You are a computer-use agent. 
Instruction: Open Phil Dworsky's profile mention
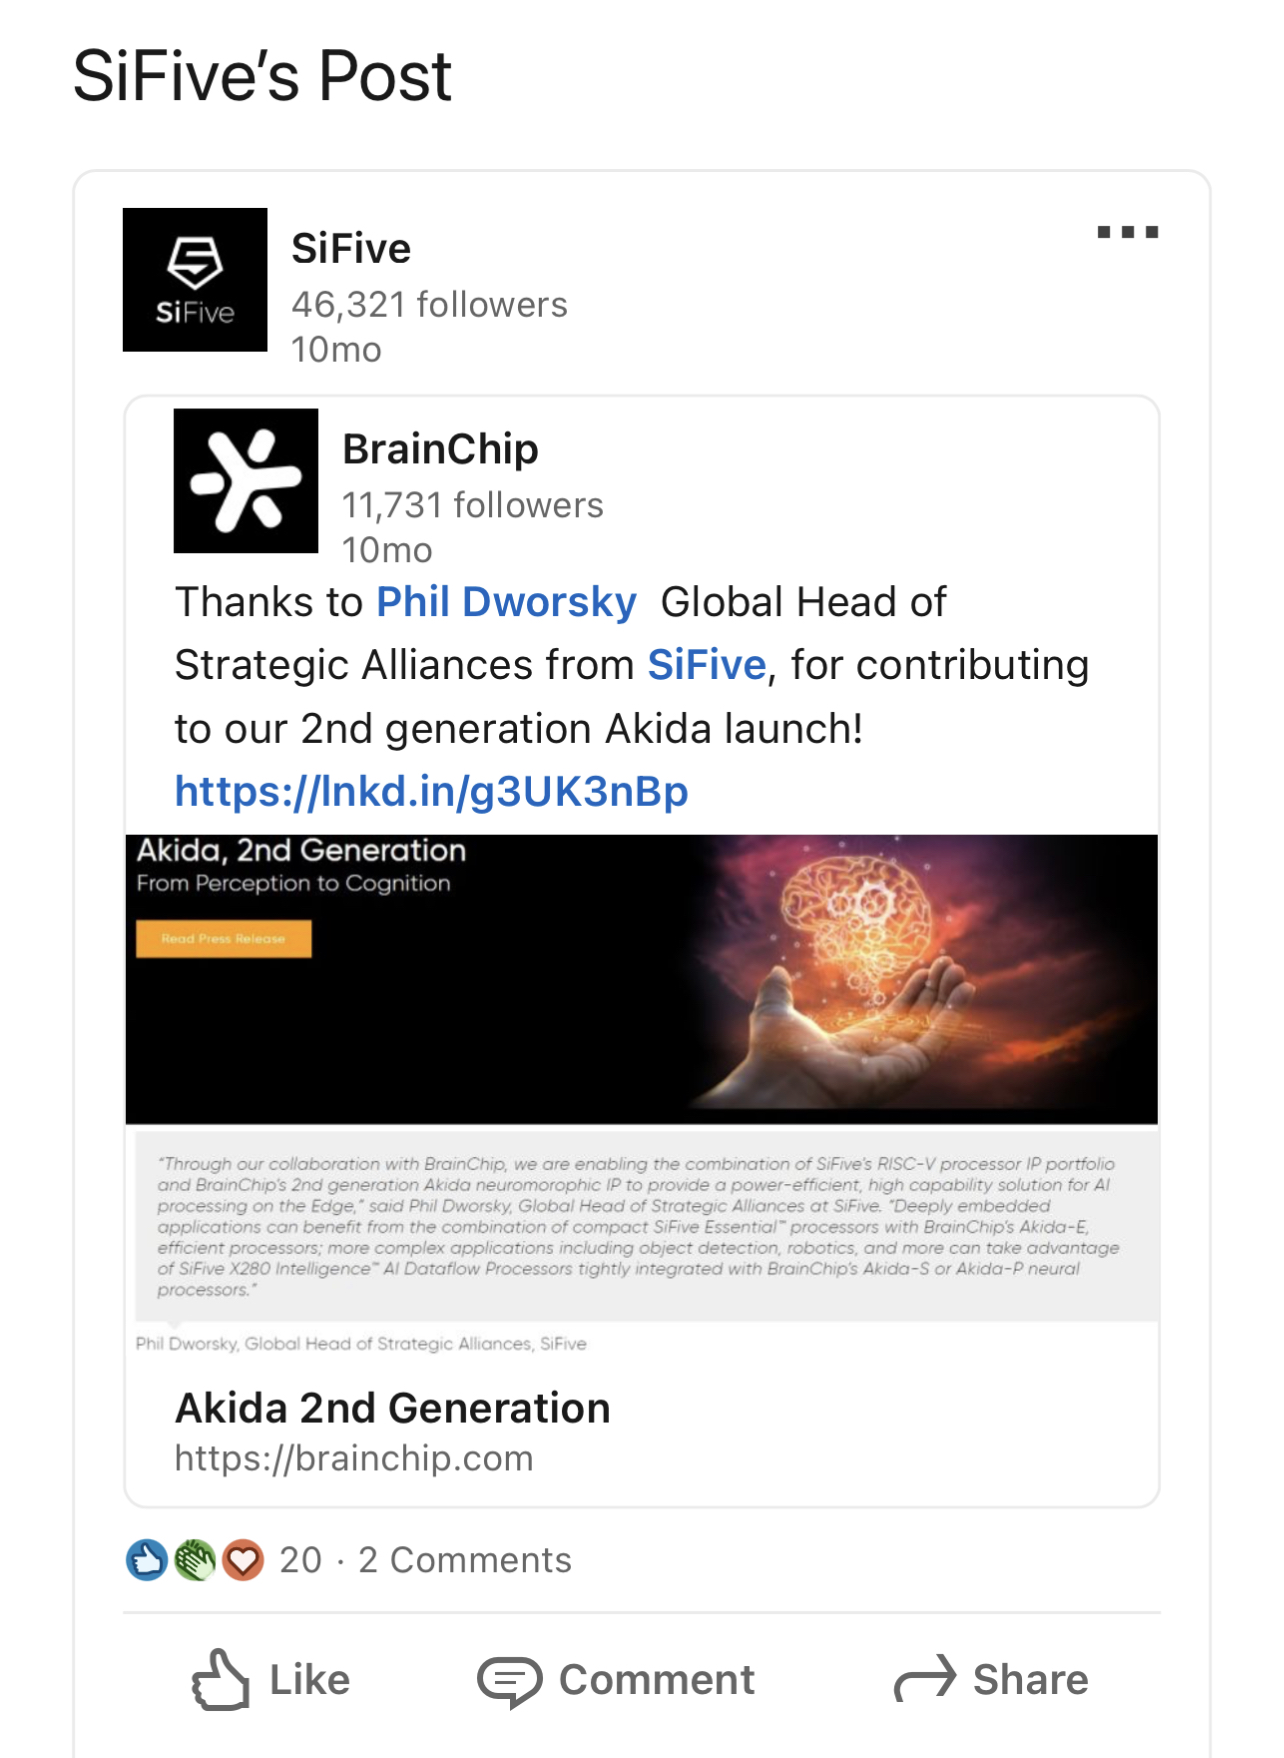click(506, 602)
